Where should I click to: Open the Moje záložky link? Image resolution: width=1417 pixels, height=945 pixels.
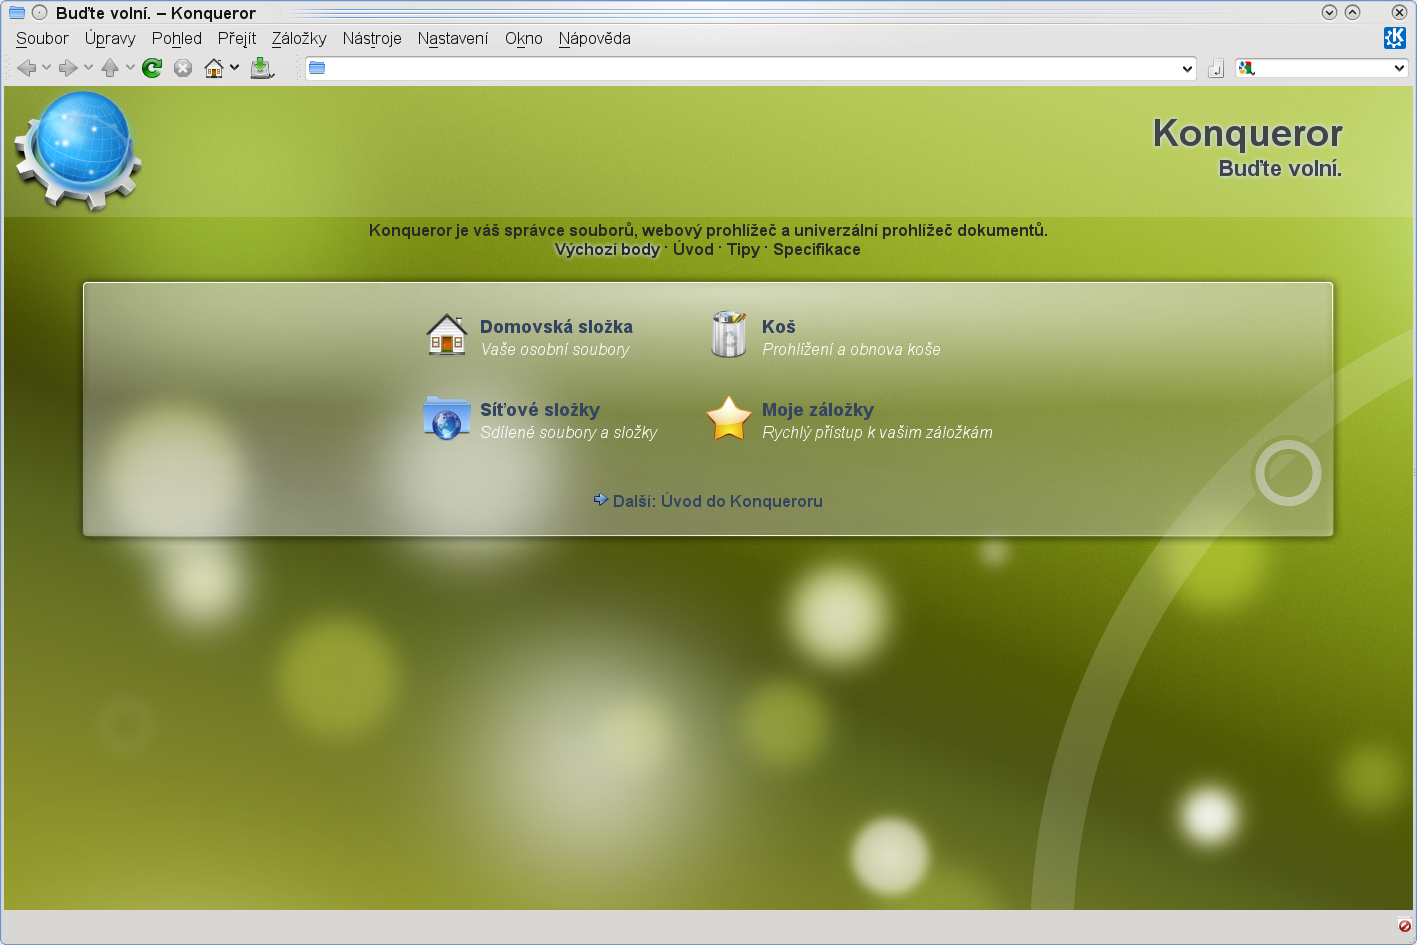818,410
